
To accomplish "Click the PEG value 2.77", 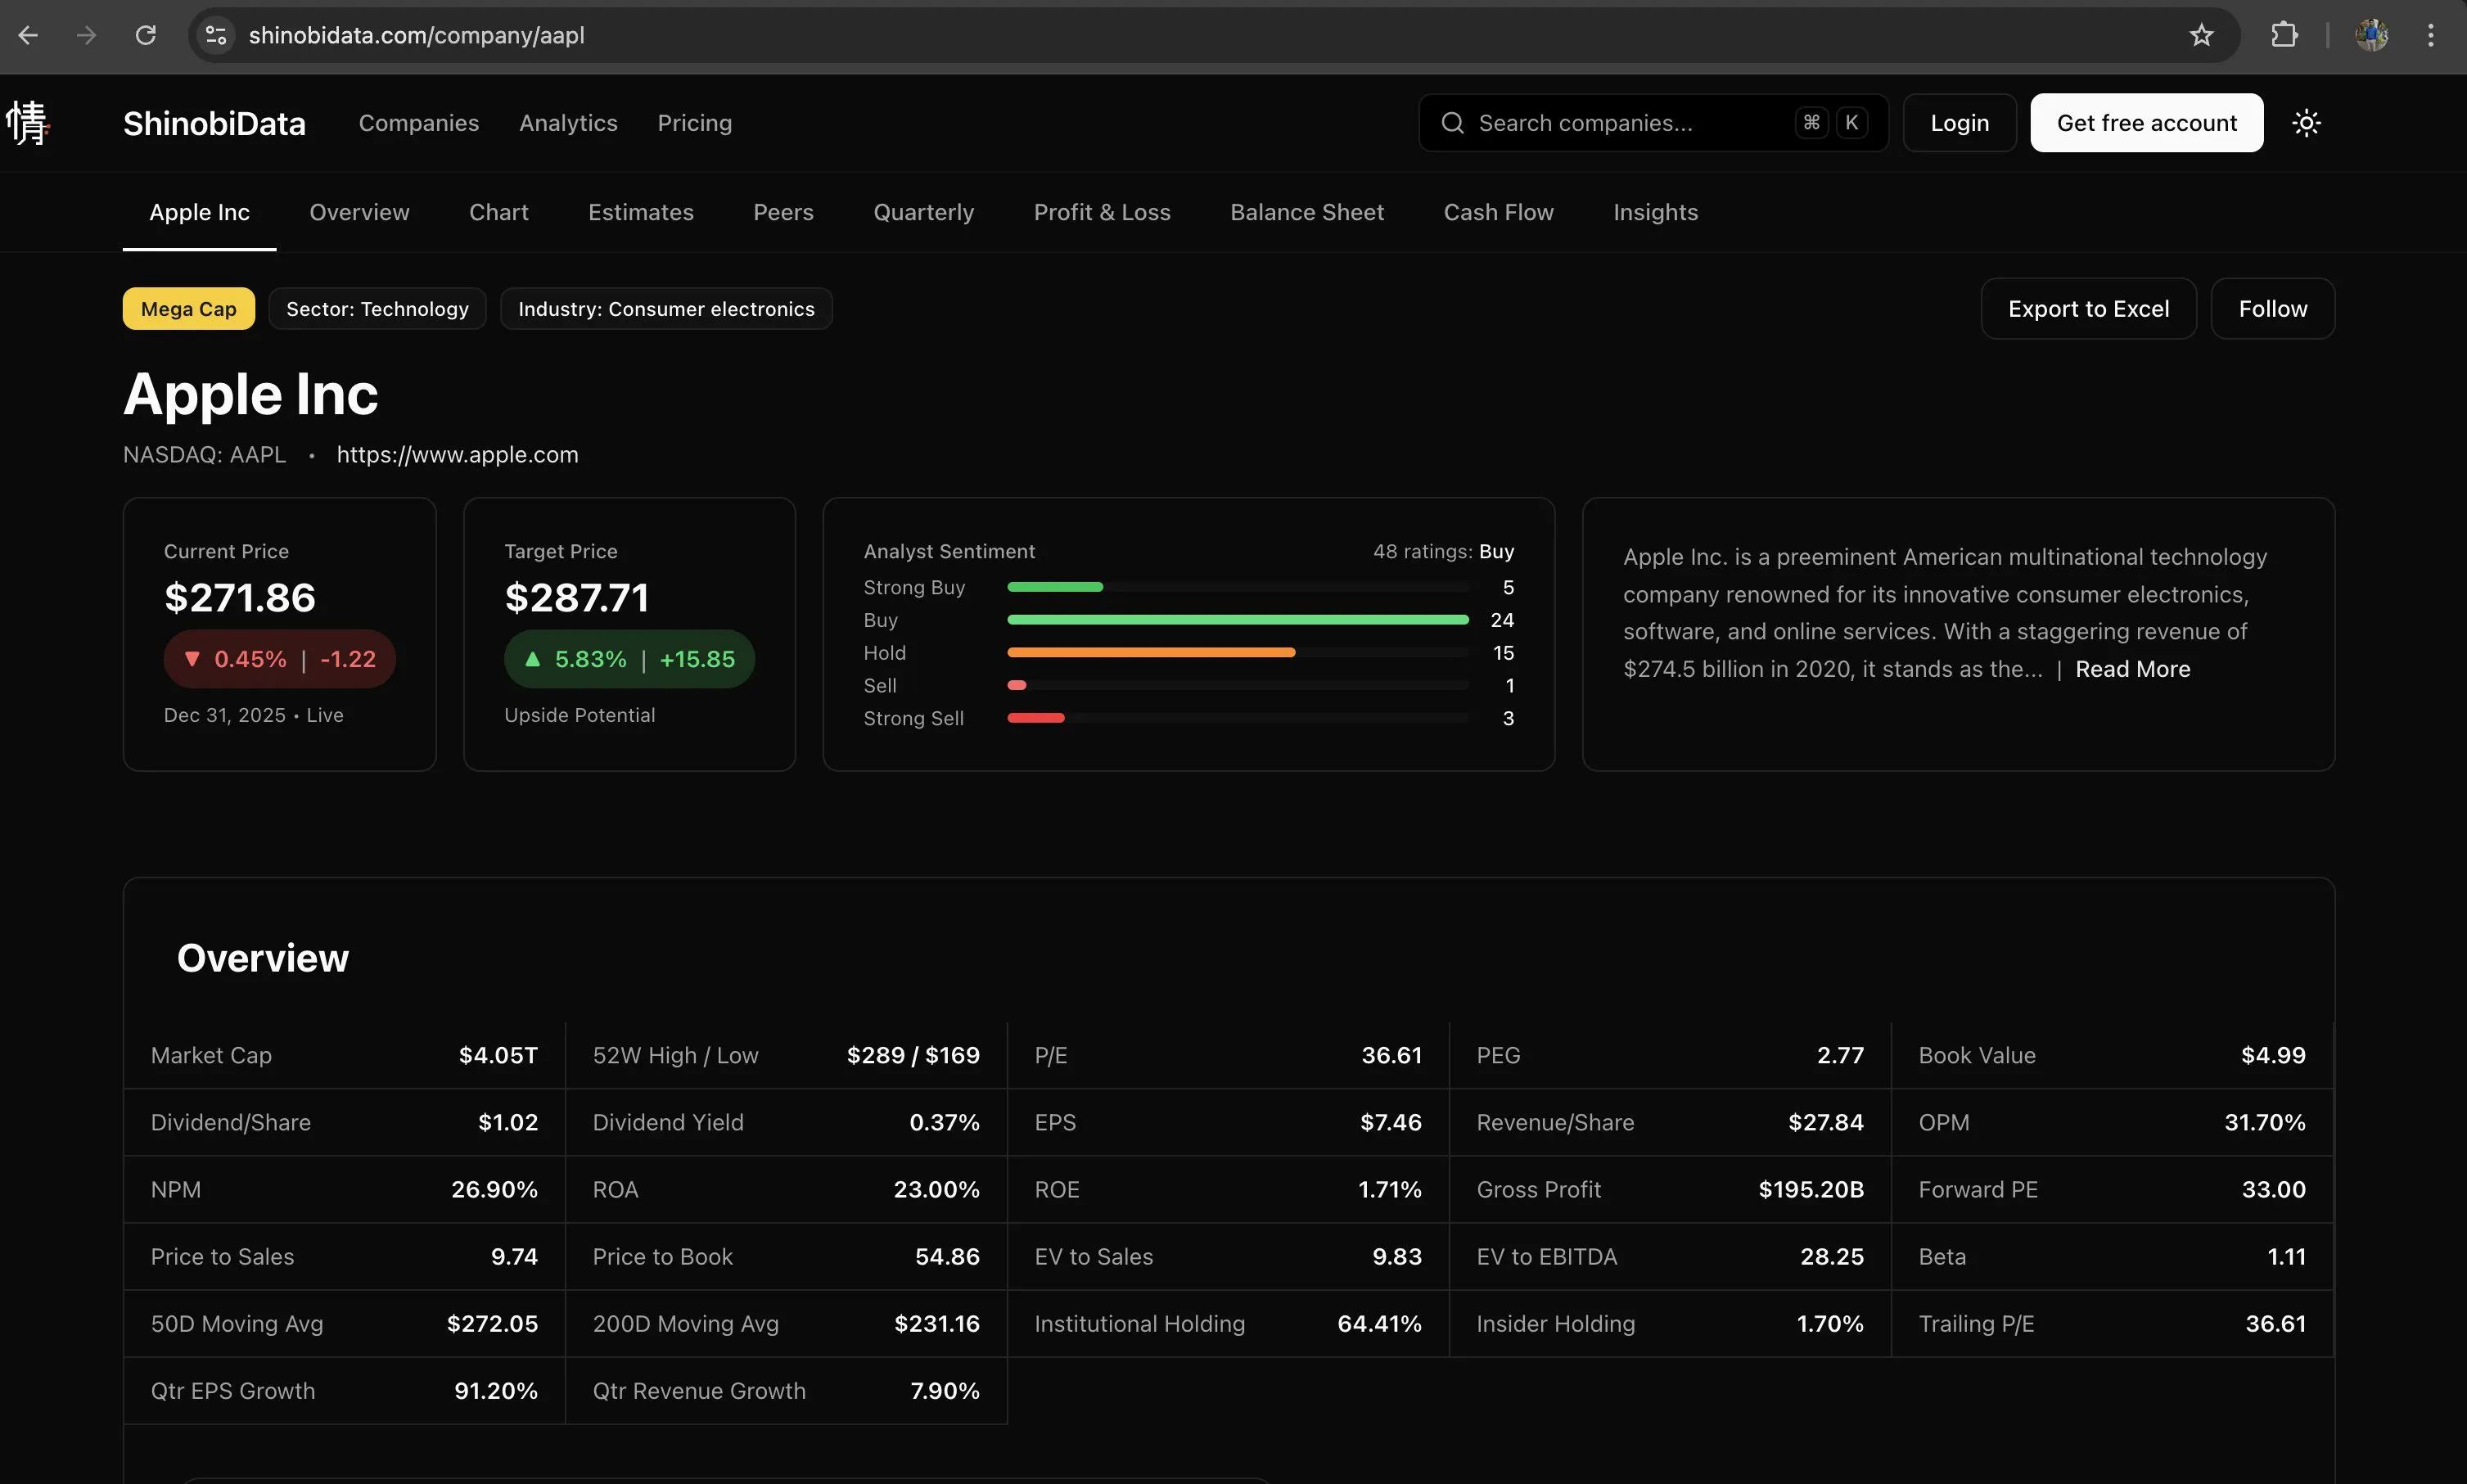I will [1840, 1055].
